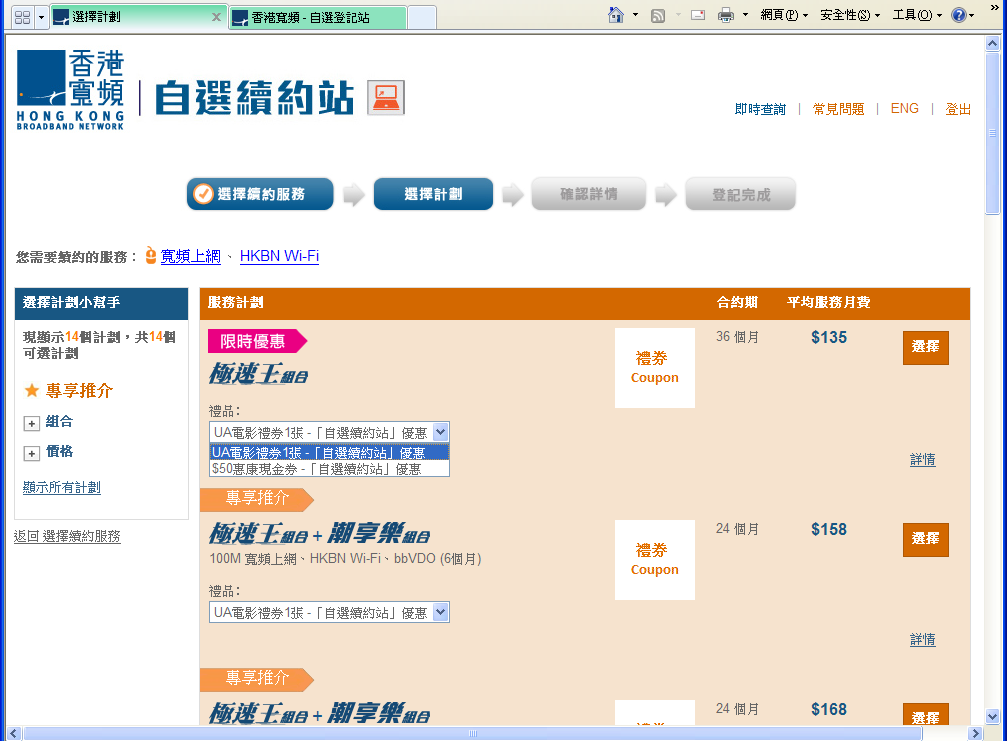1007x741 pixels.
Task: Open 詳情 for the $158 plan
Action: click(x=923, y=640)
